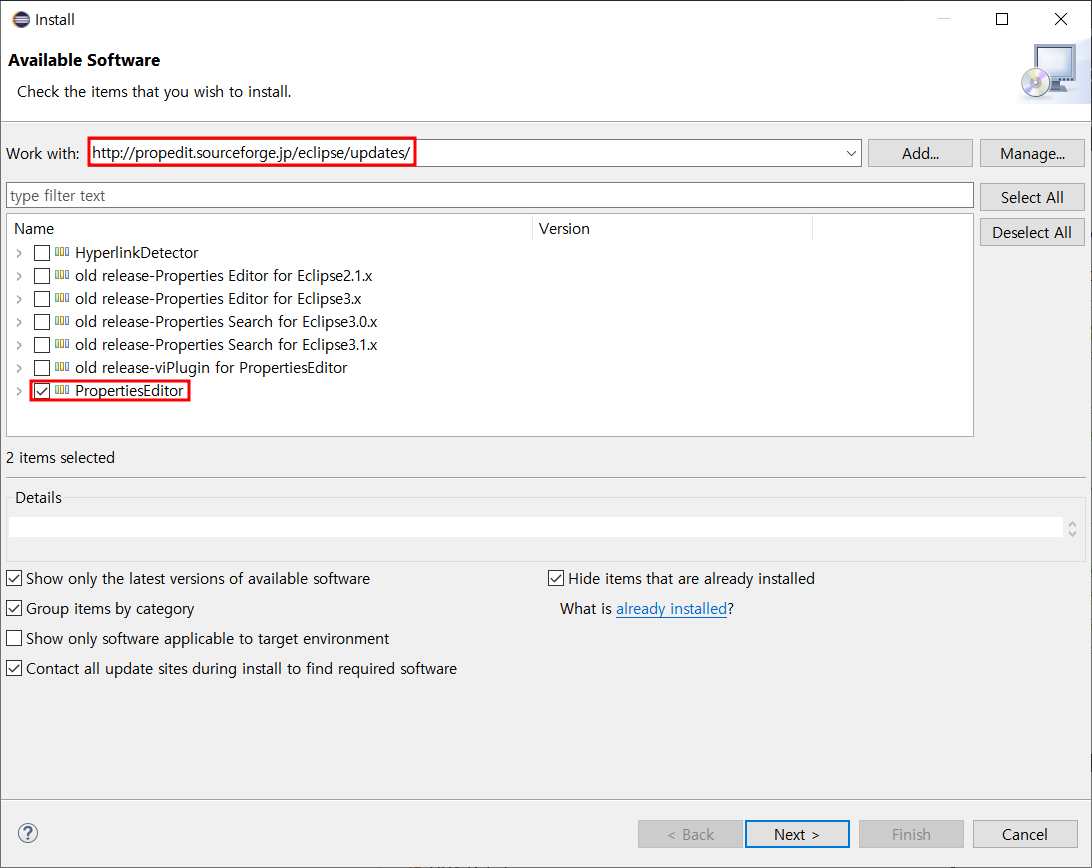Expand Properties Editor for Eclipse2.1.x node
Image resolution: width=1092 pixels, height=868 pixels.
(20, 276)
